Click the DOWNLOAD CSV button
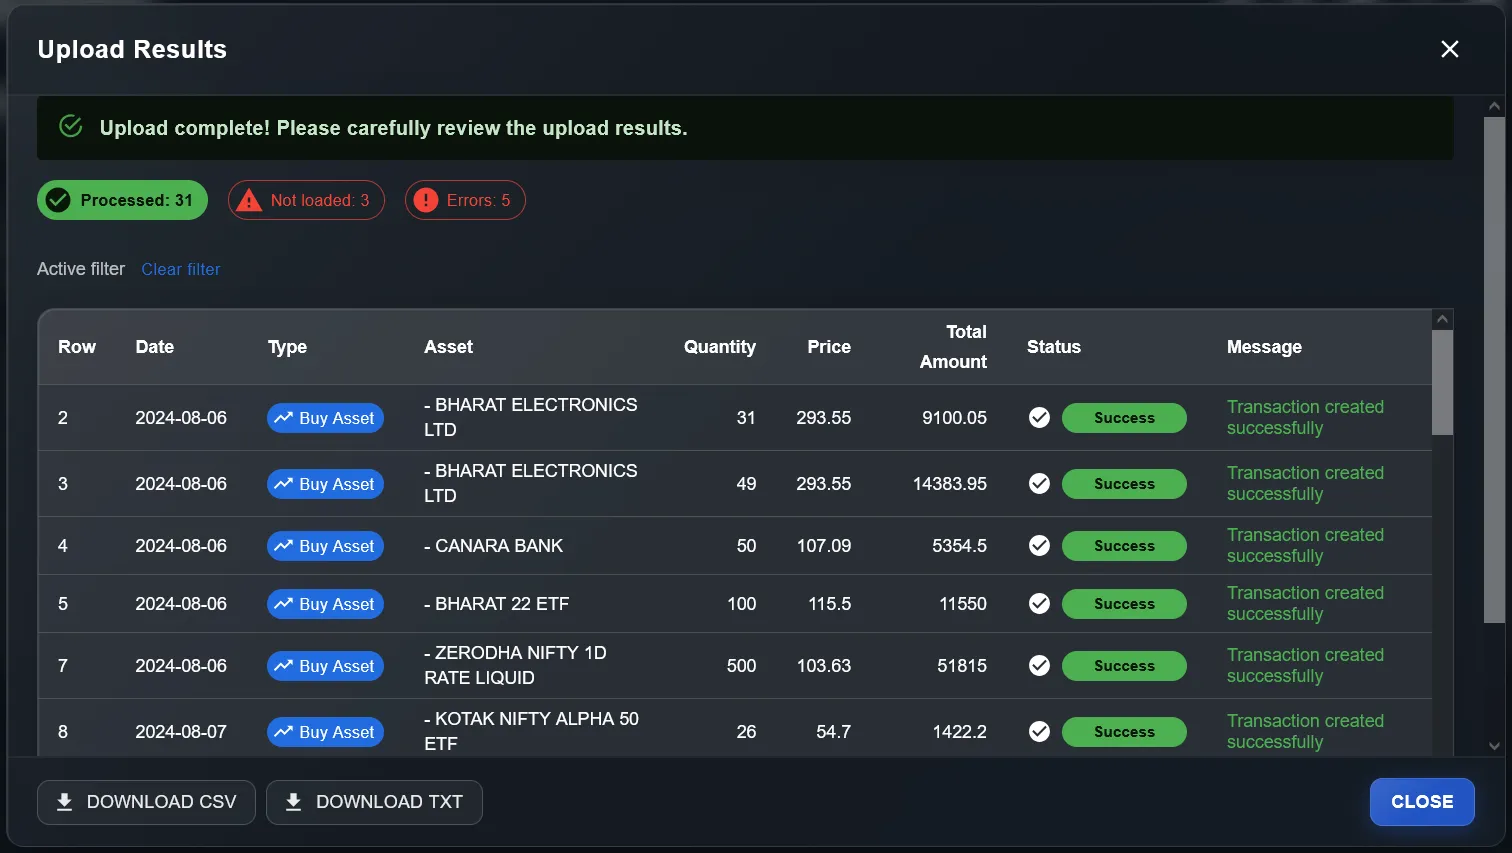This screenshot has width=1512, height=853. (146, 801)
